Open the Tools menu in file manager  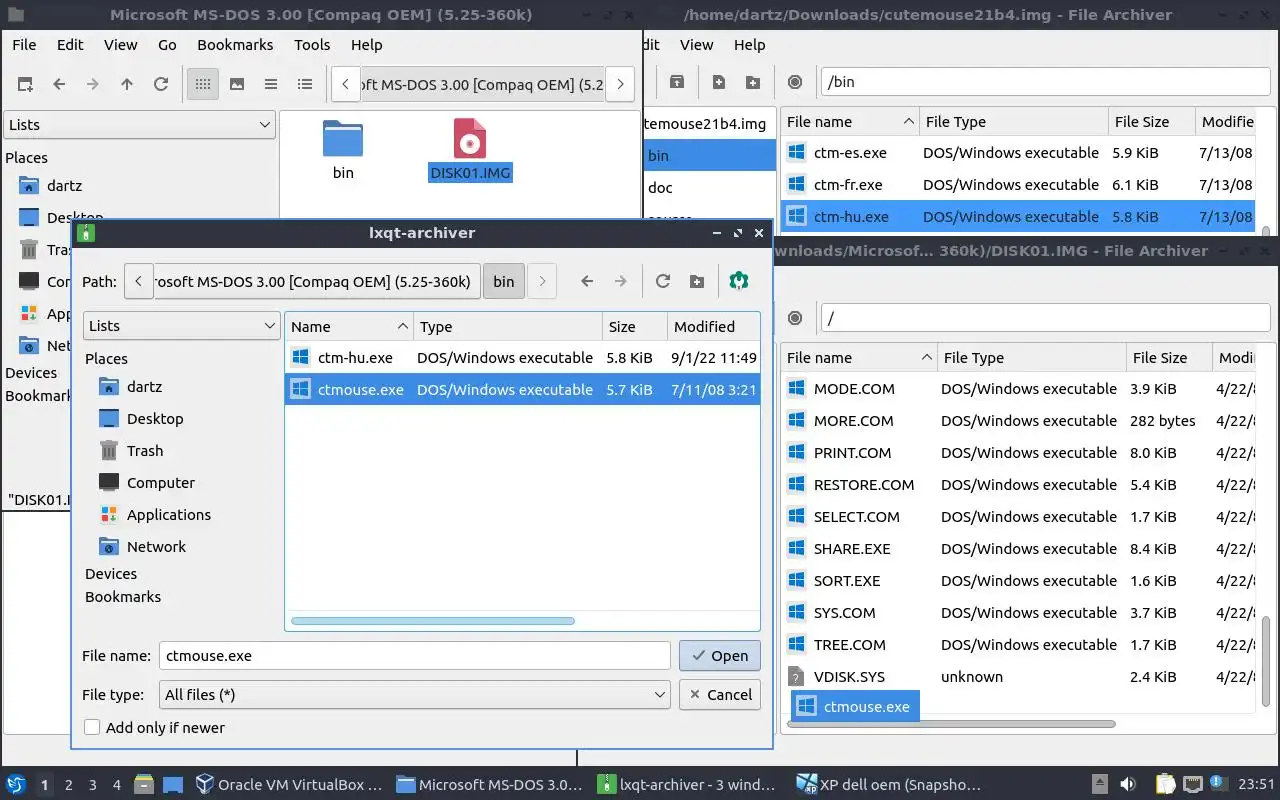(312, 45)
